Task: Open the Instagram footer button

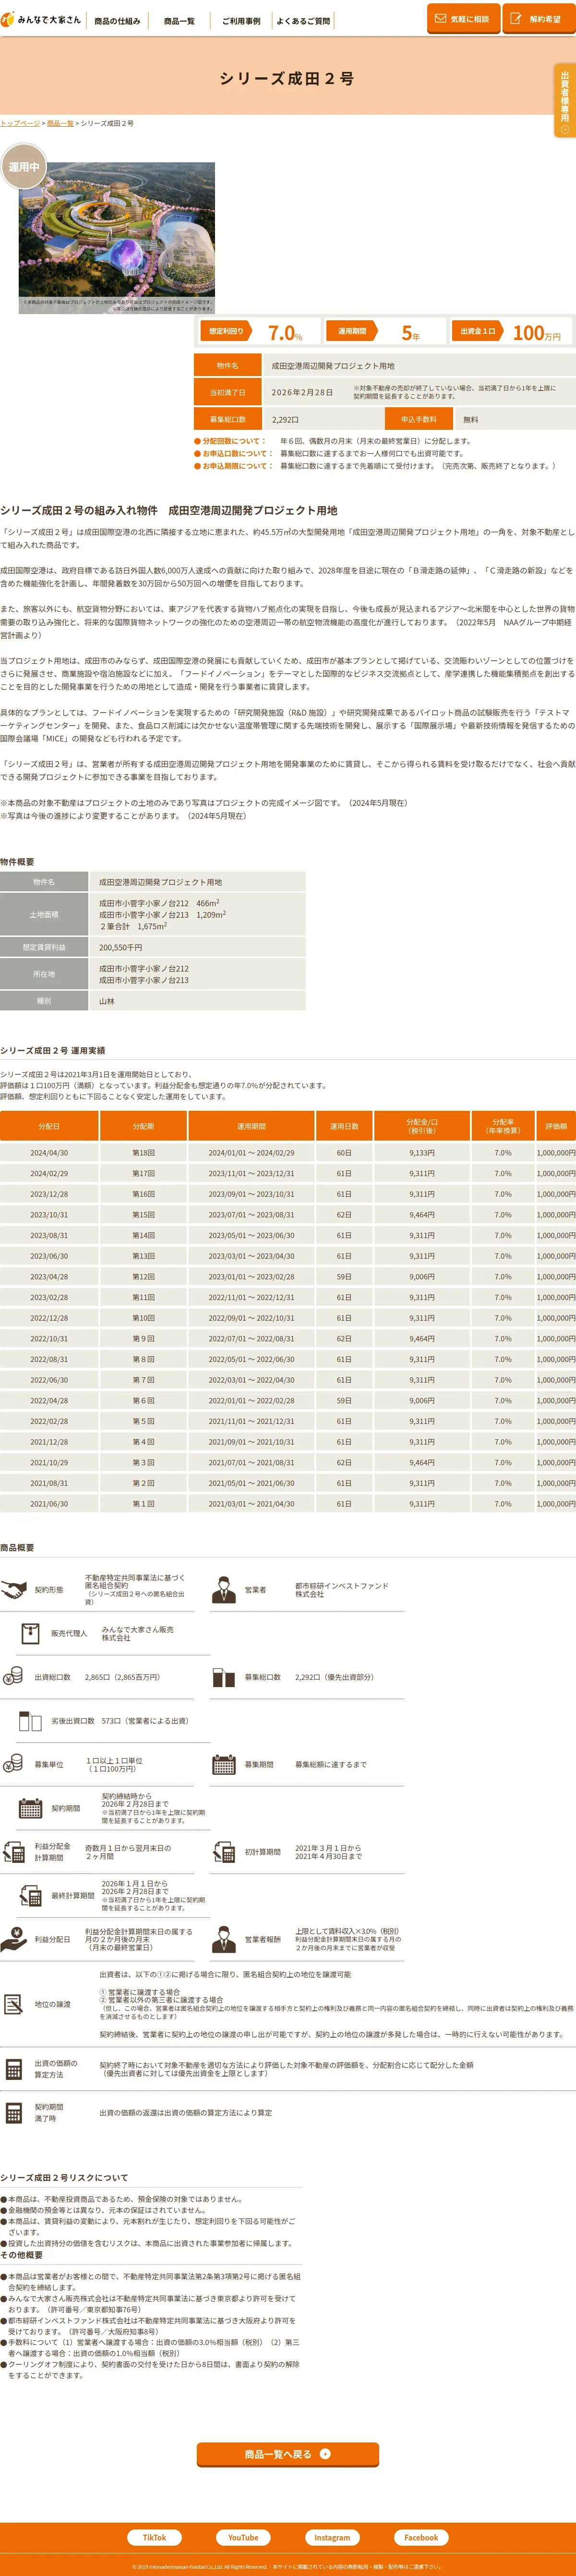Action: (x=332, y=2537)
